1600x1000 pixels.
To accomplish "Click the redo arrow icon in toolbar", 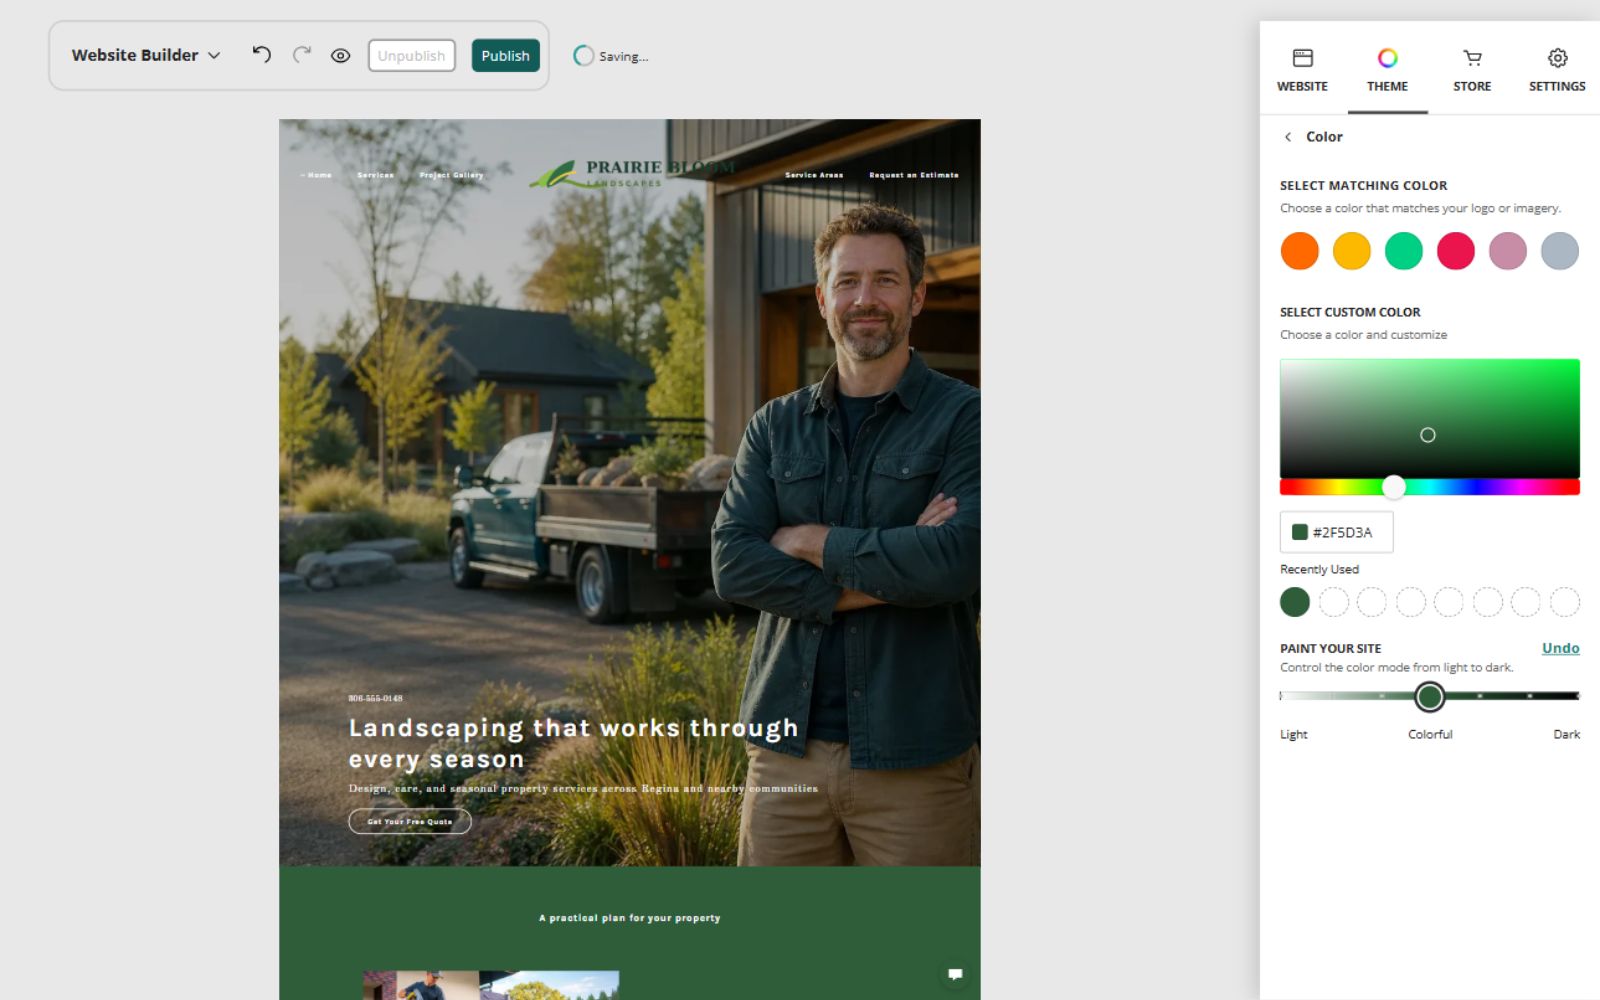I will 301,55.
